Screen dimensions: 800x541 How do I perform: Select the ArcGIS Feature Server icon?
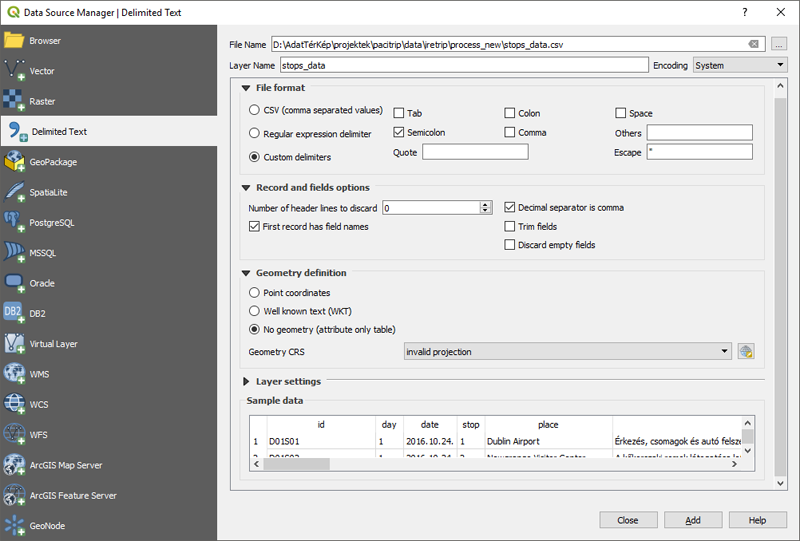(14, 495)
